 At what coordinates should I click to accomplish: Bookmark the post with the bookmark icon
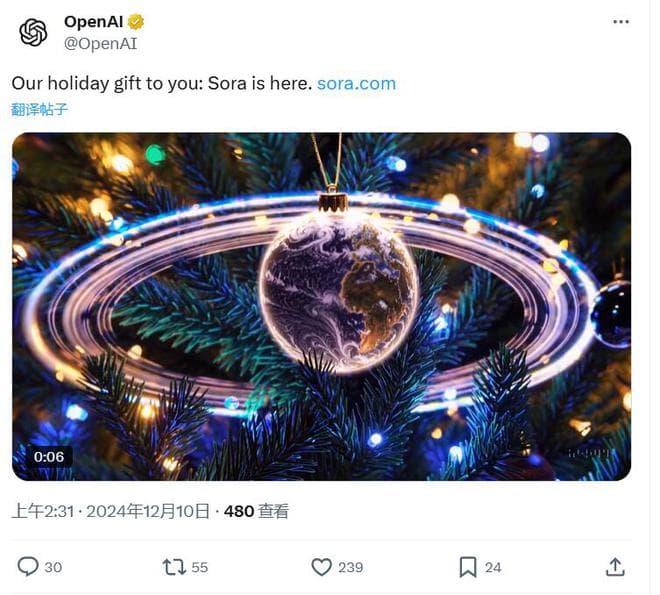tap(467, 567)
